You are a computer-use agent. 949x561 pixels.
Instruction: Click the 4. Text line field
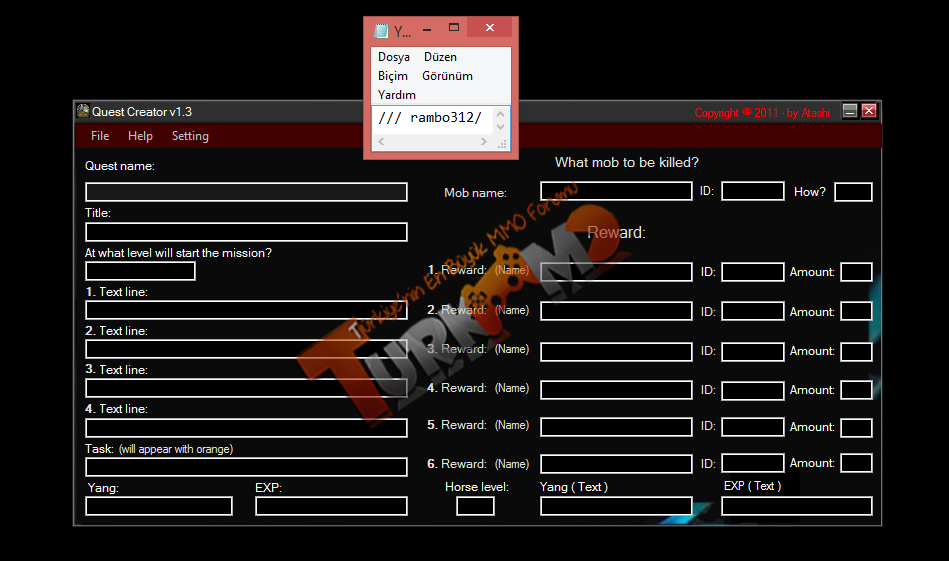coord(246,428)
